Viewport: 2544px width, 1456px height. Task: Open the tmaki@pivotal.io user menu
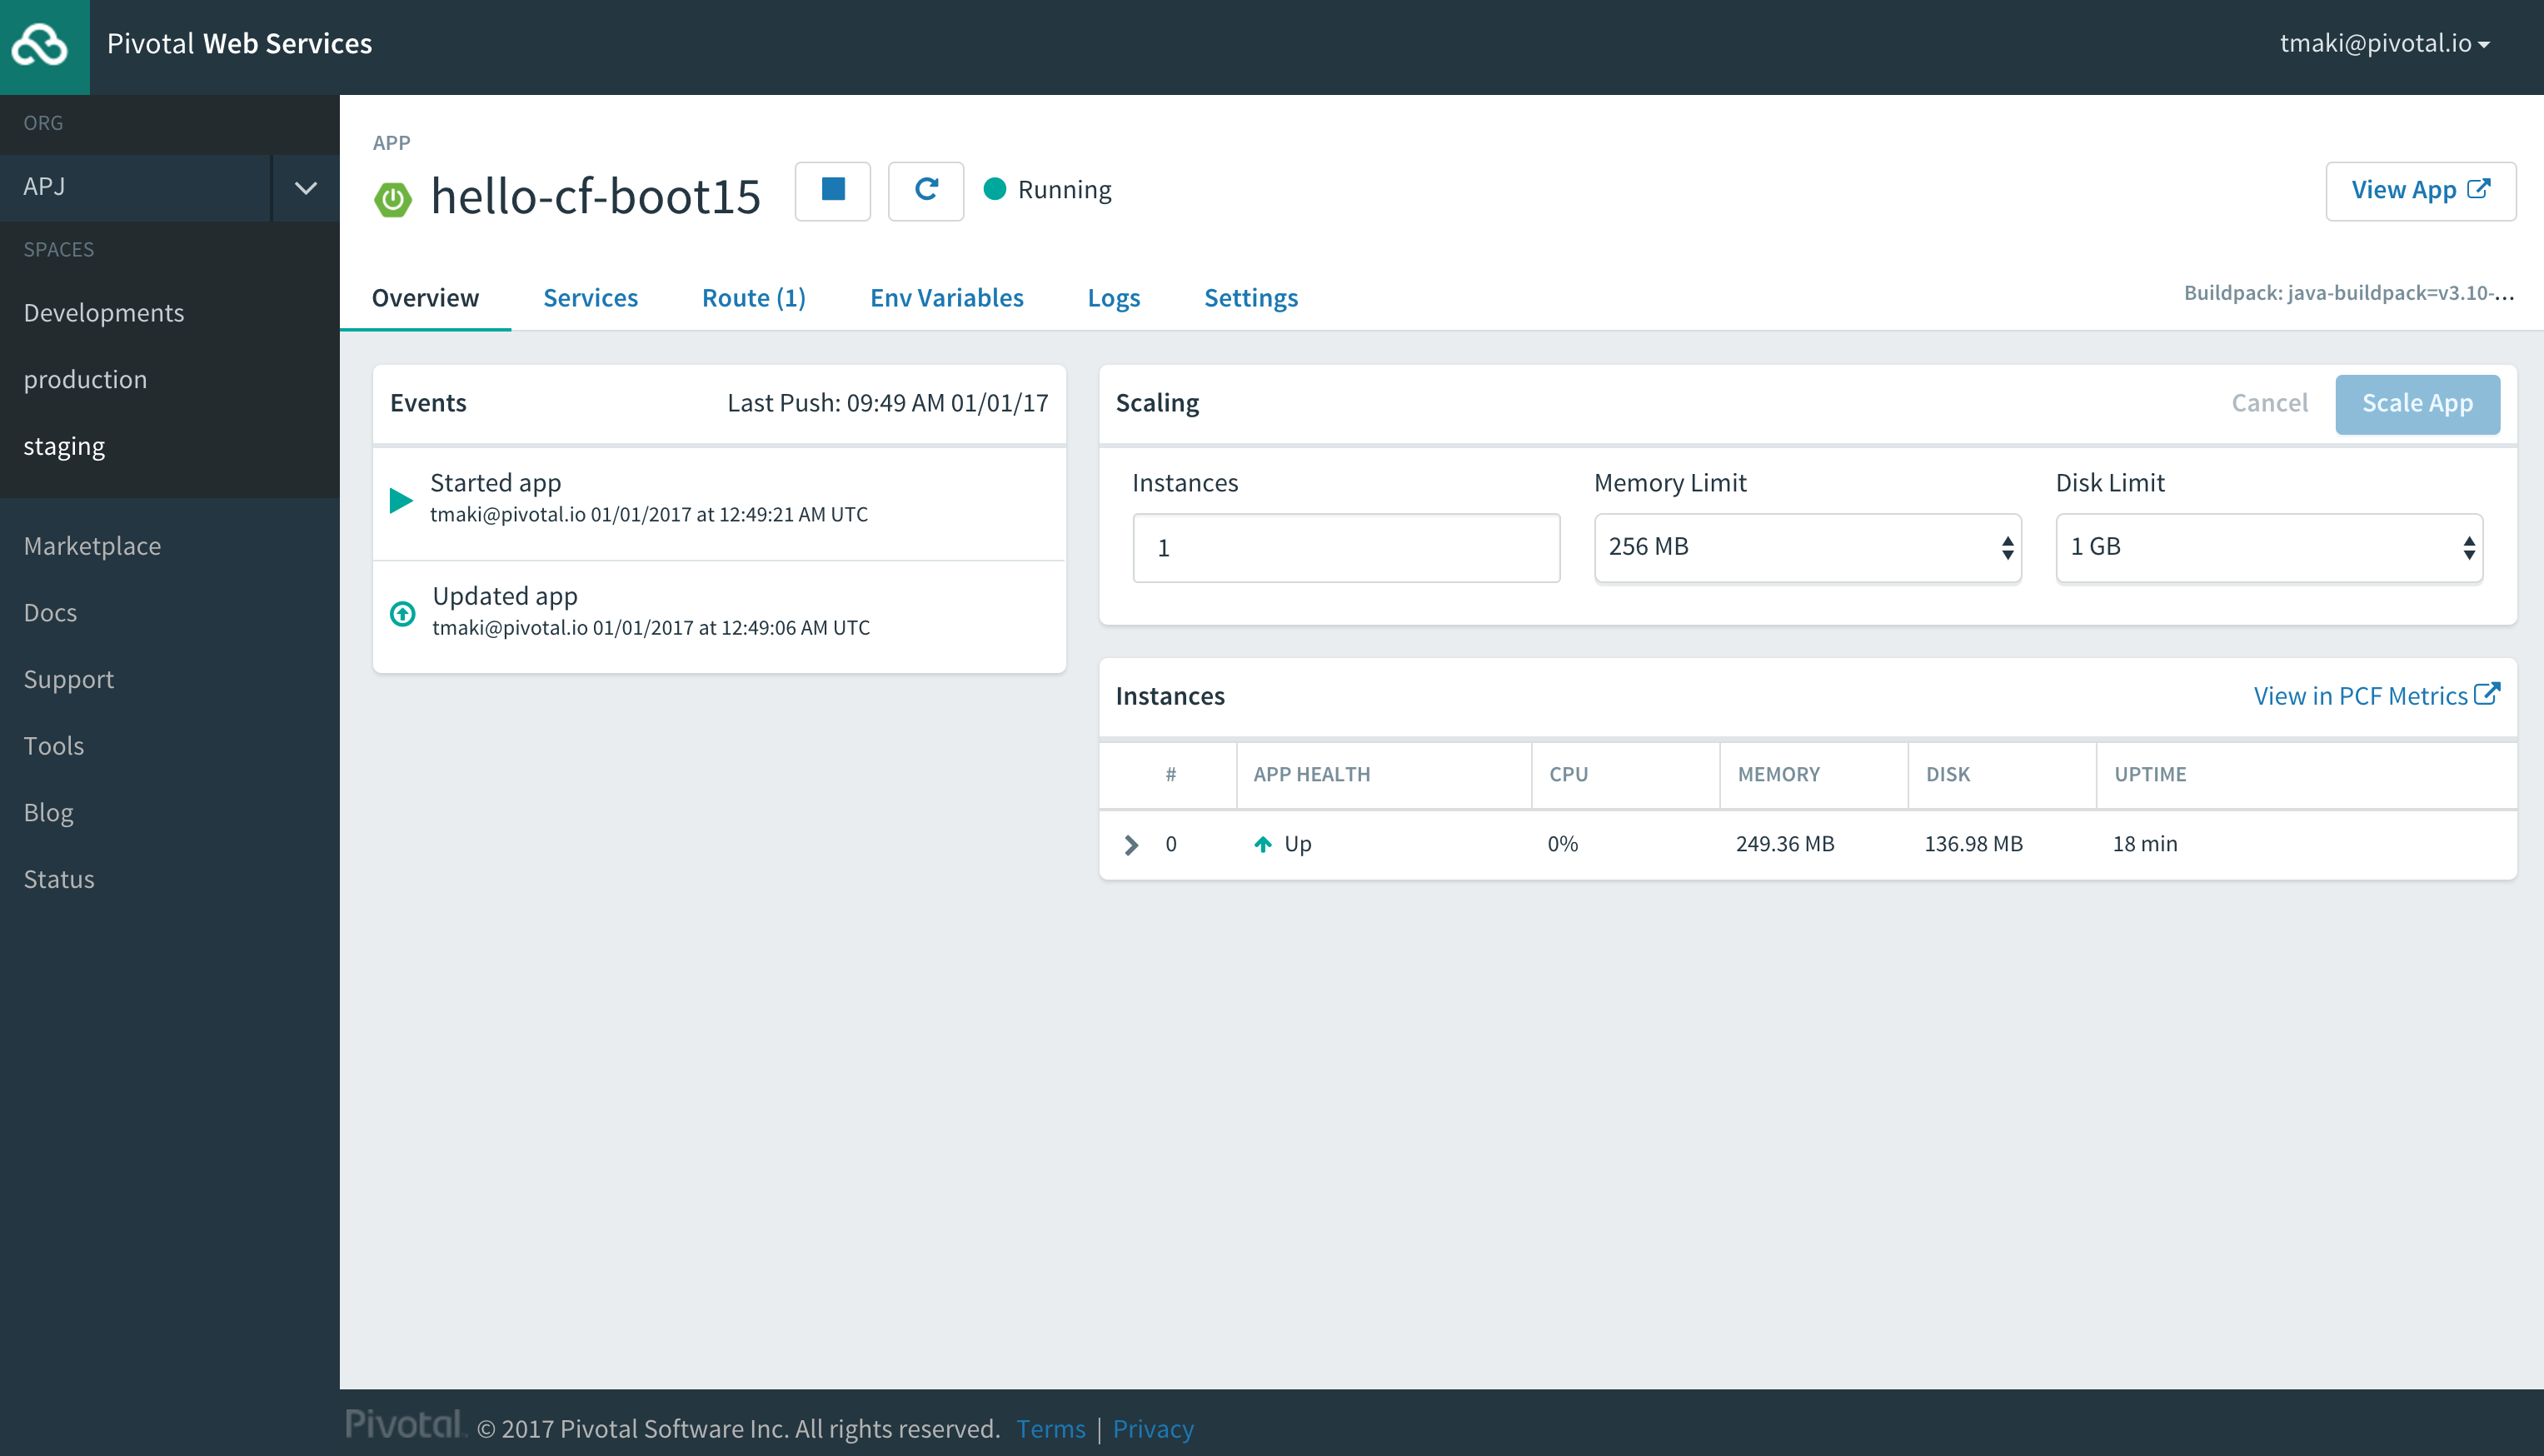pos(2383,44)
